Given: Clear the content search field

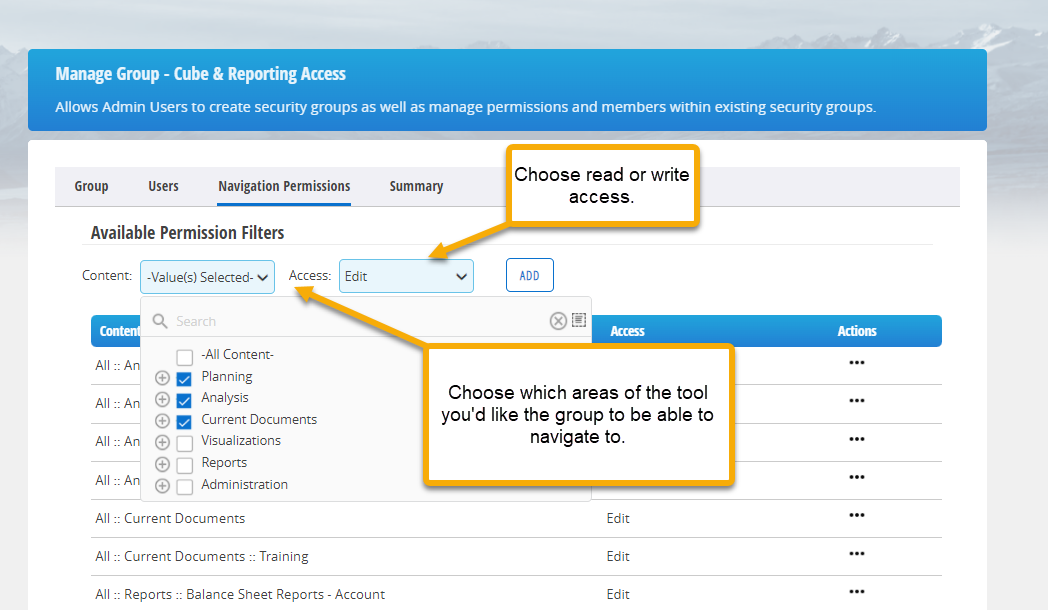Looking at the screenshot, I should tap(558, 321).
